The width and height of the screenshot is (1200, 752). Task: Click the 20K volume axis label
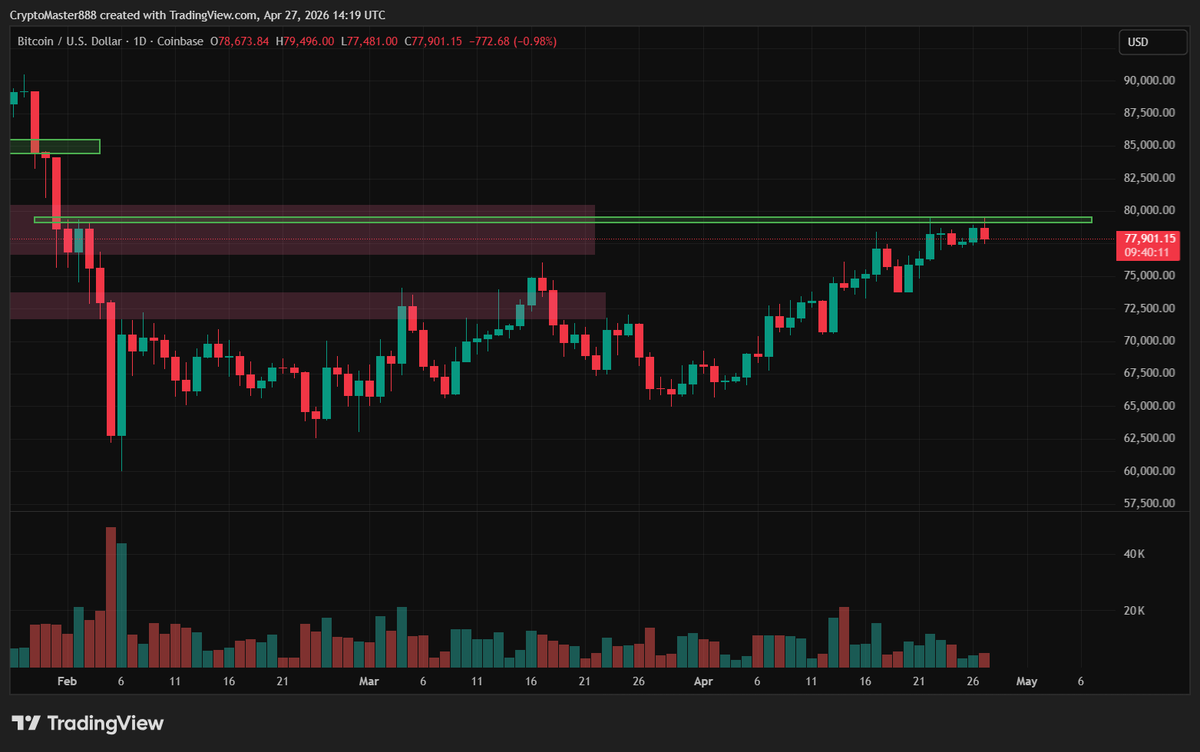coord(1135,610)
